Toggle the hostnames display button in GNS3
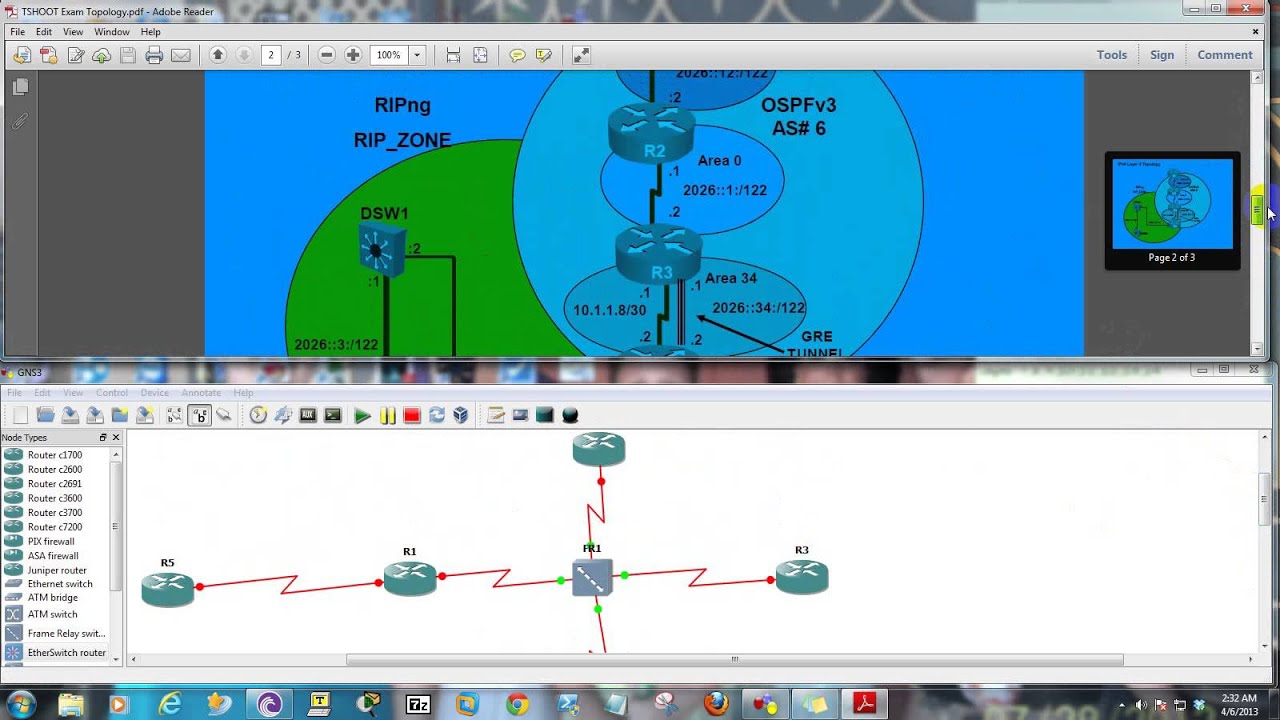Image resolution: width=1280 pixels, height=720 pixels. [199, 415]
